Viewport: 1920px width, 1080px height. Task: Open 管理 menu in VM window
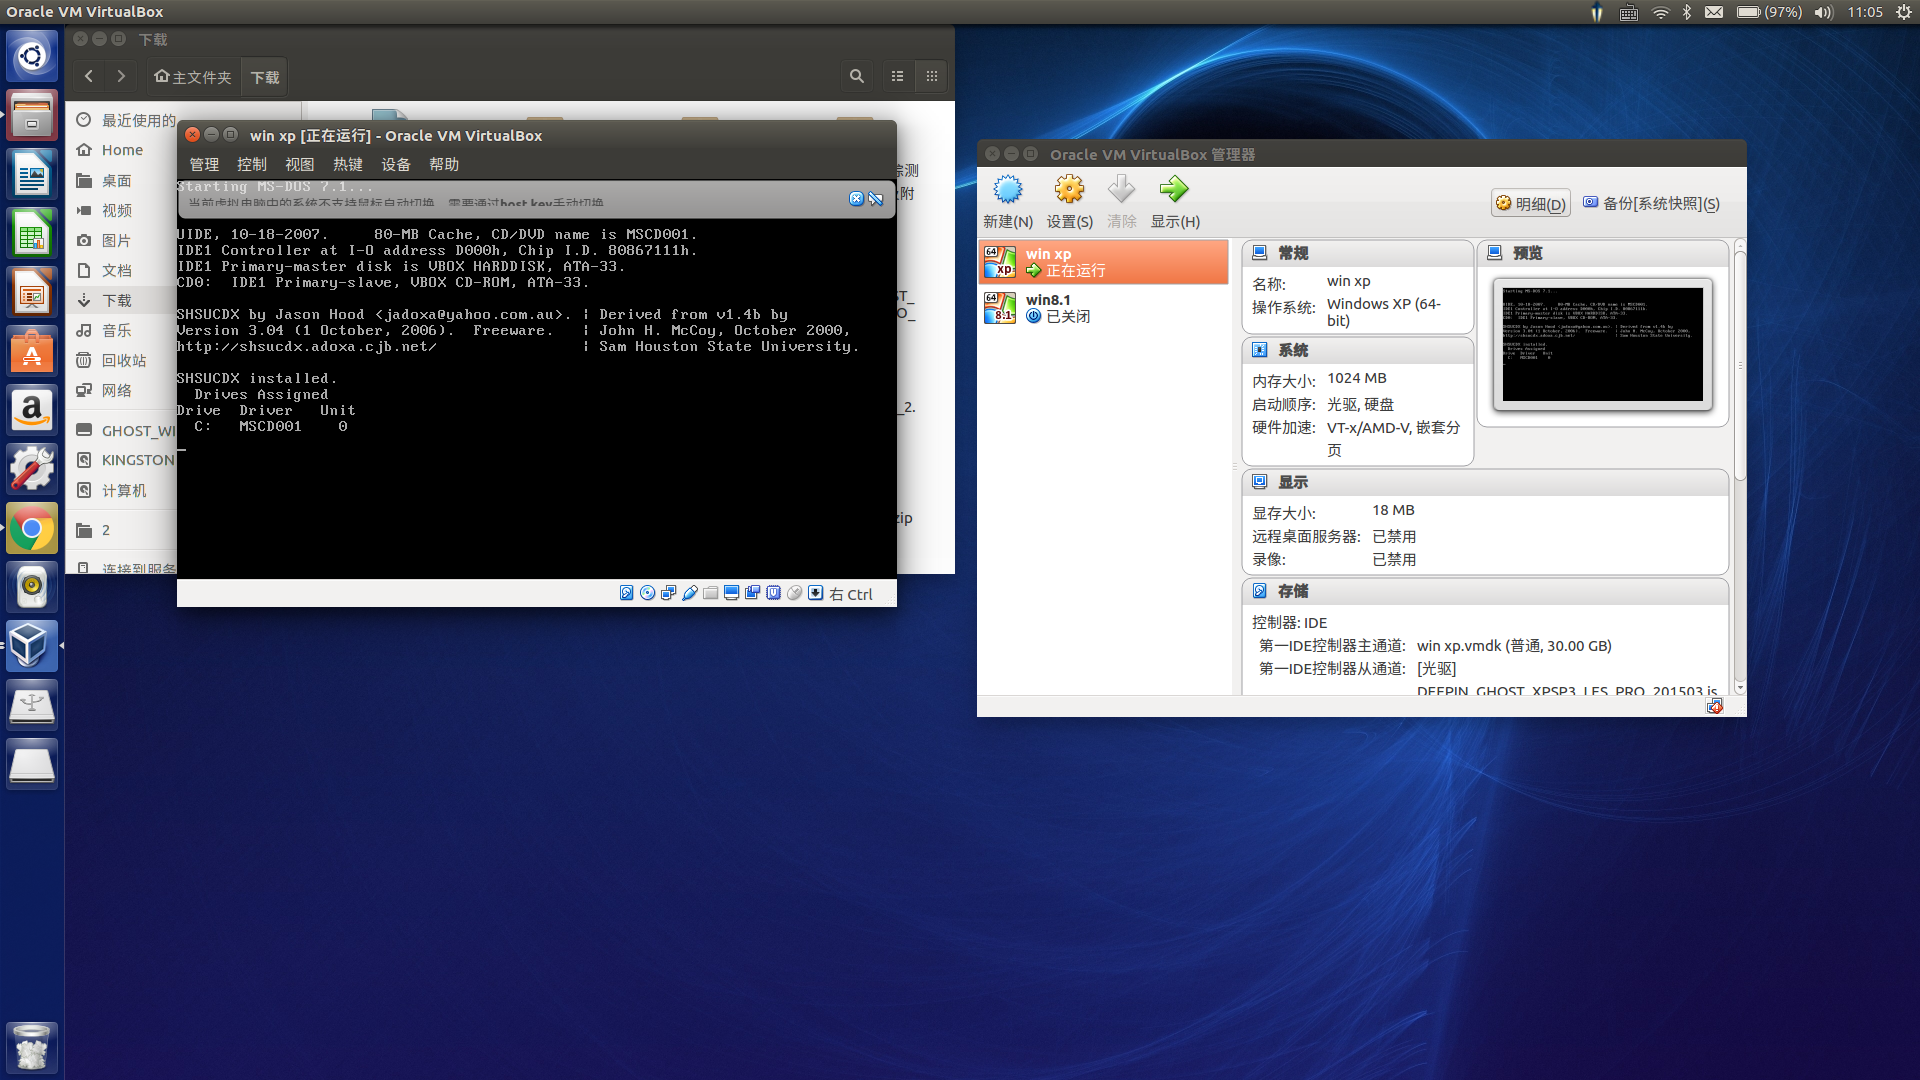204,164
